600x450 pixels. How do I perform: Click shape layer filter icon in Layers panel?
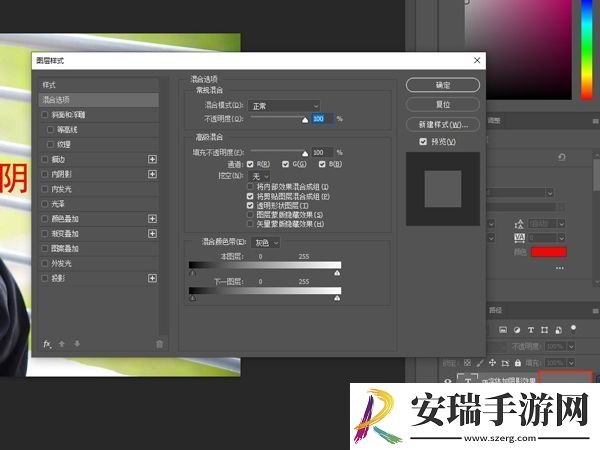[x=544, y=330]
